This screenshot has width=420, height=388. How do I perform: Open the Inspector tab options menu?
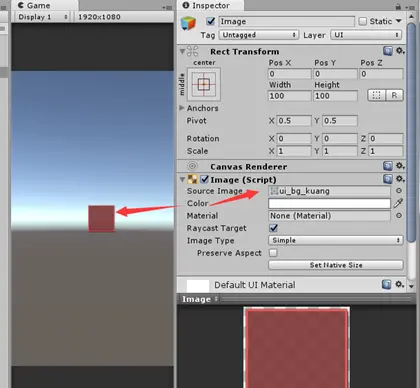(410, 7)
